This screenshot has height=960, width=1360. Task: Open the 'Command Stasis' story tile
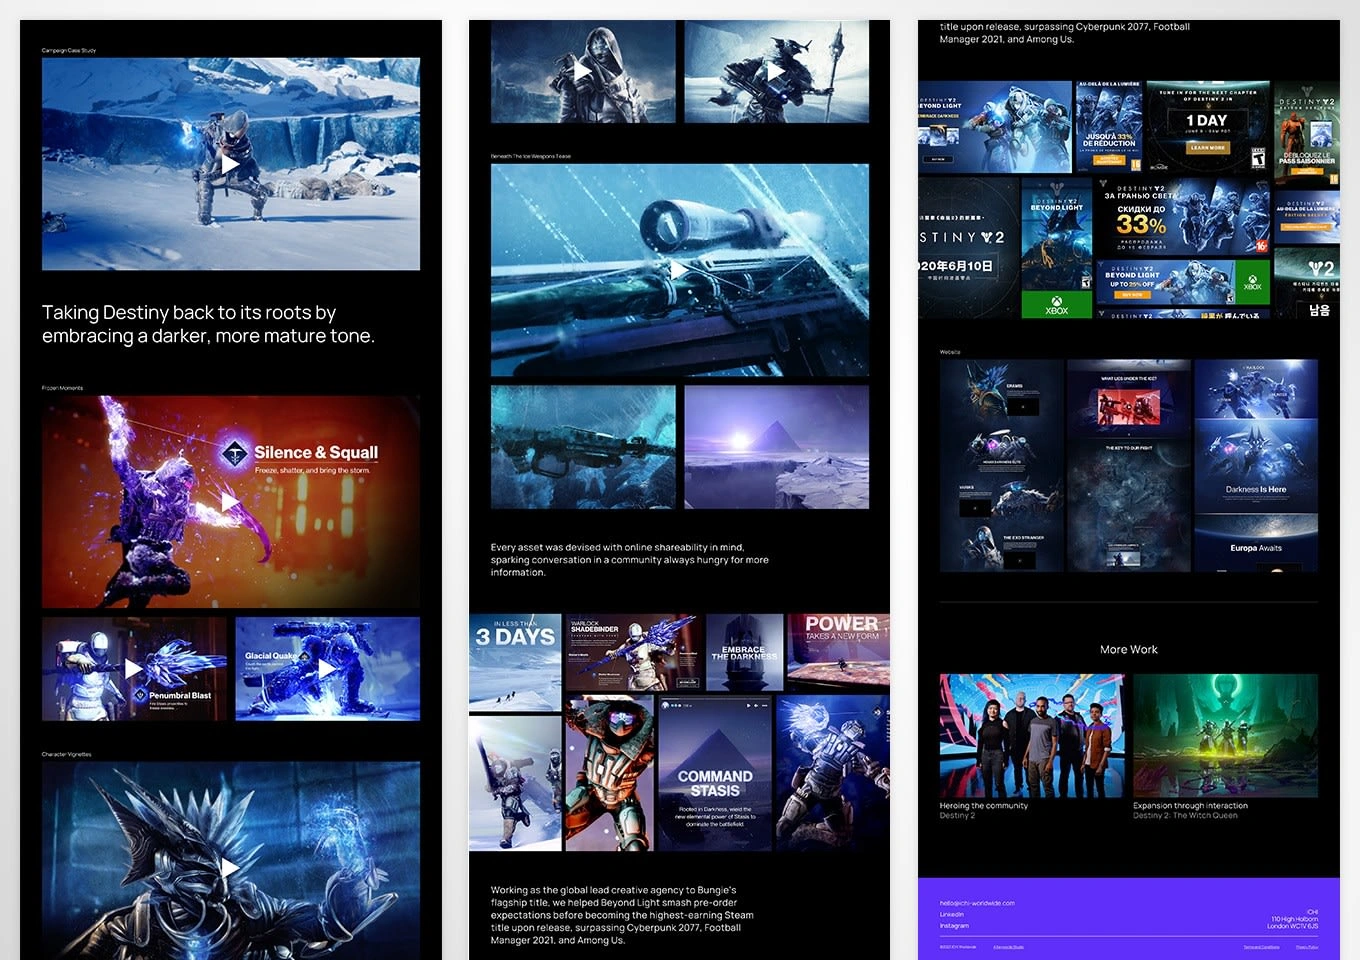pos(715,773)
